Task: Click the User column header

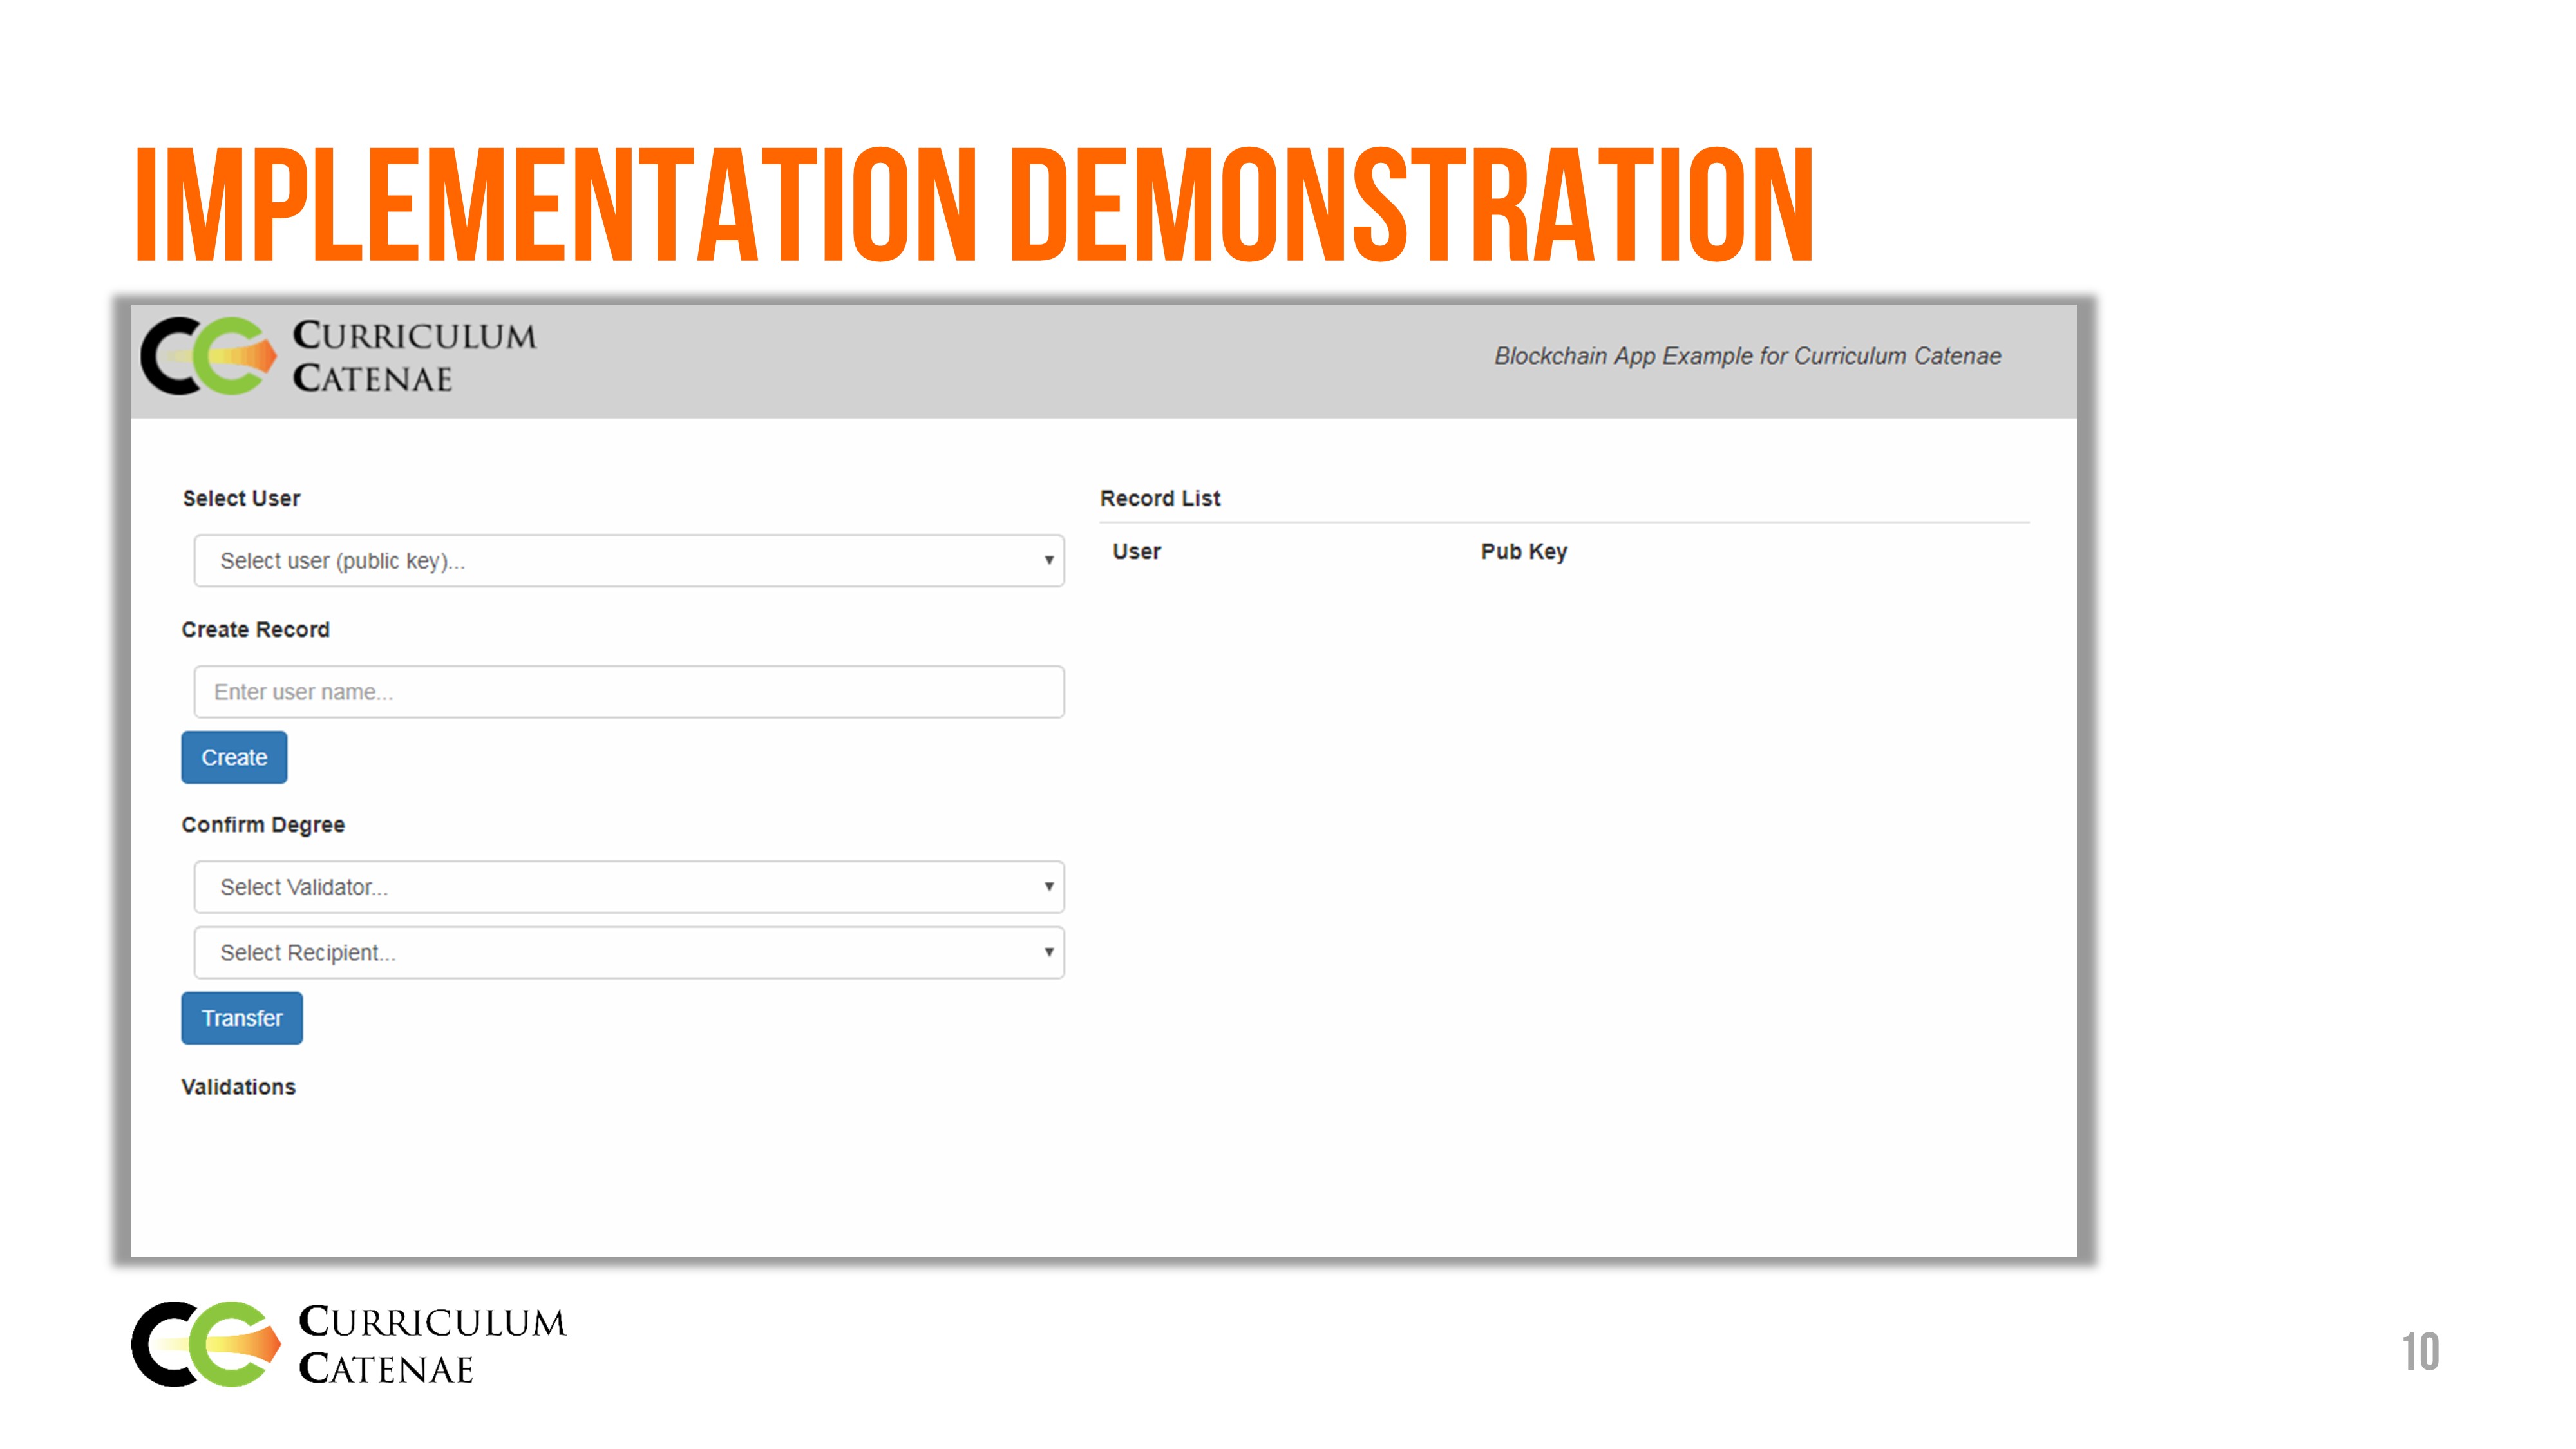Action: point(1136,552)
